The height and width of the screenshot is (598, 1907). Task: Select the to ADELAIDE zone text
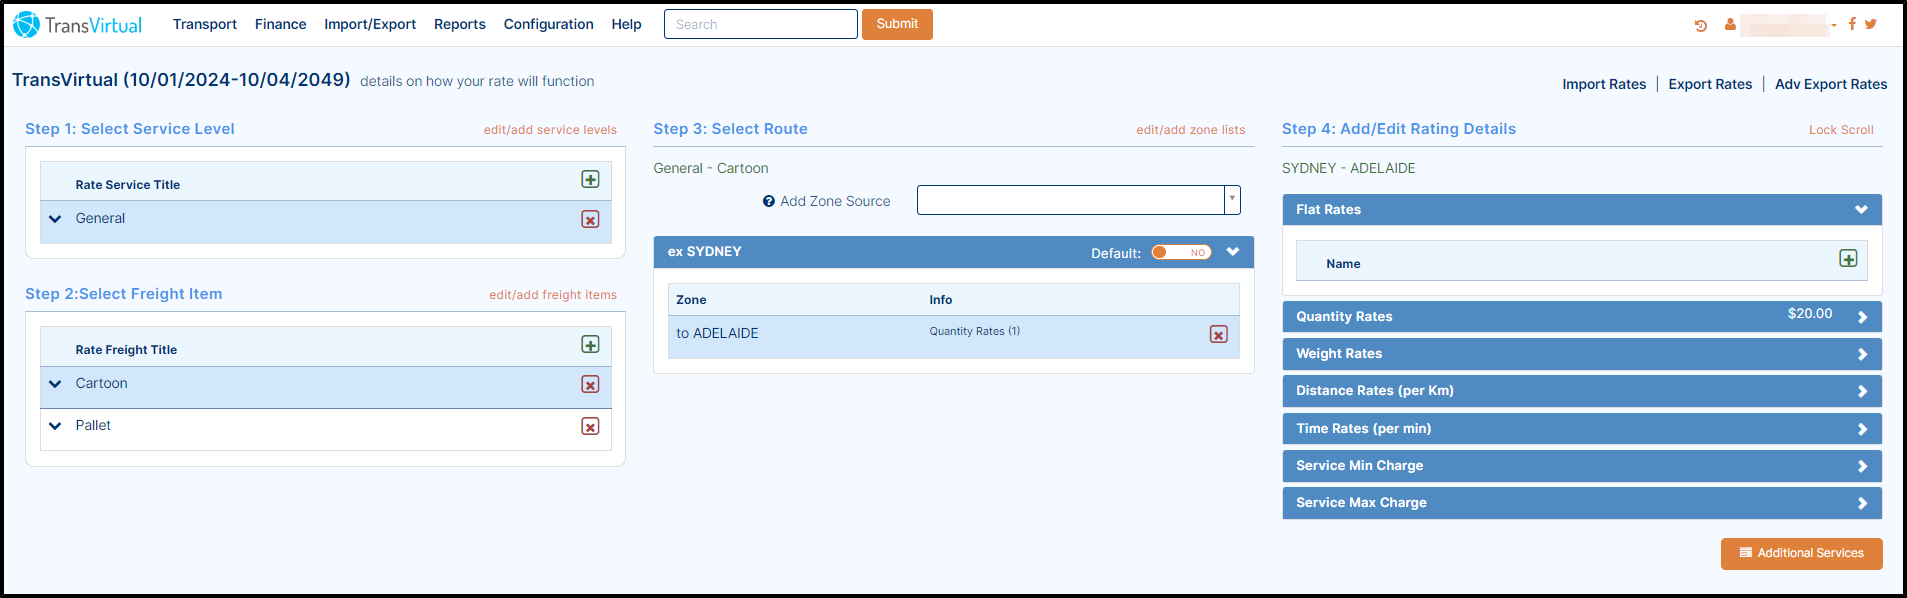717,333
